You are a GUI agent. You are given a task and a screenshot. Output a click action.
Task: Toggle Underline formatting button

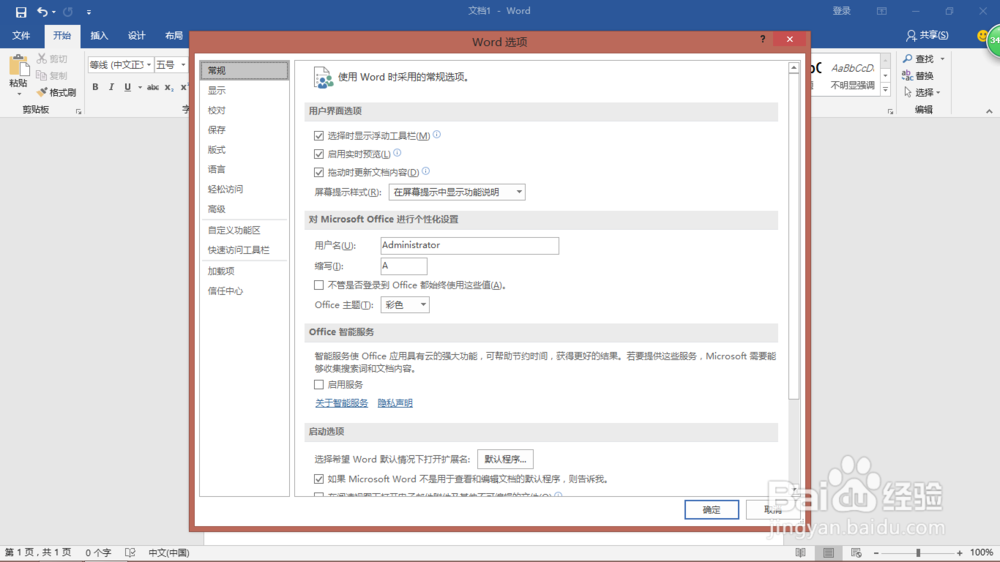pos(128,87)
